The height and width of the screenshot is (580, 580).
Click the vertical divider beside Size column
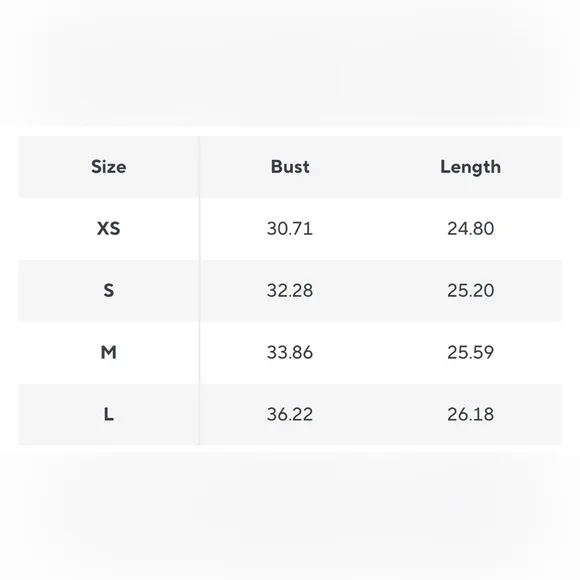coord(199,290)
